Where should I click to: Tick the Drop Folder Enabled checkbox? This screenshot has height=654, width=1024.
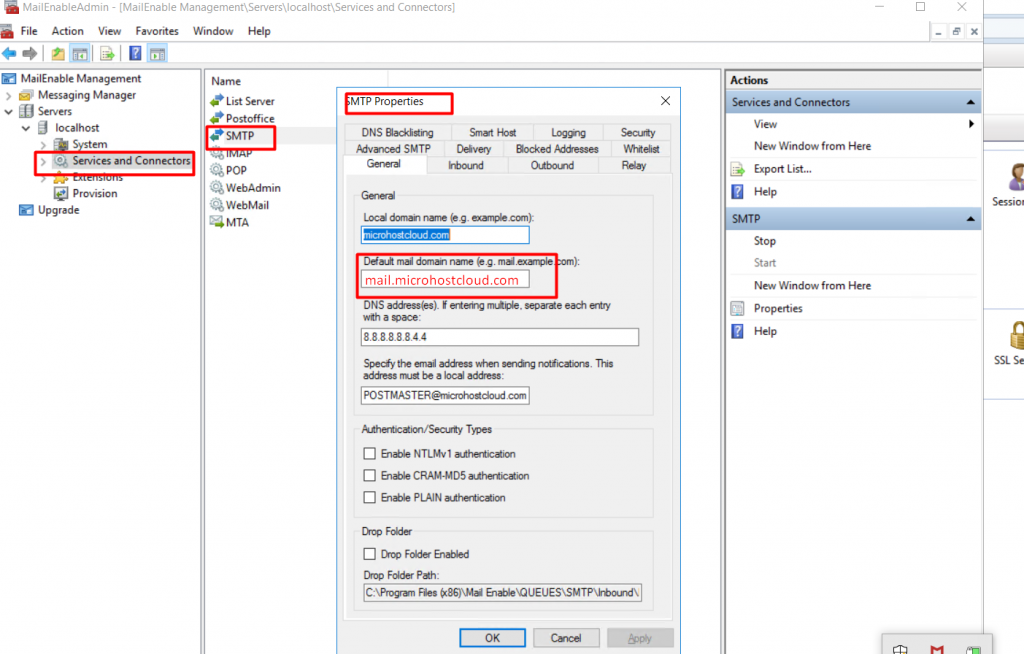(370, 554)
